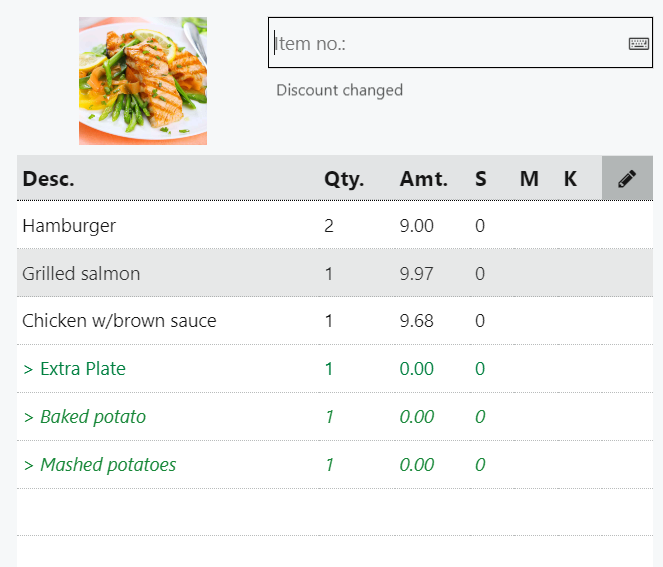Select the Hamburger order line
Image resolution: width=663 pixels, height=567 pixels.
coord(69,226)
